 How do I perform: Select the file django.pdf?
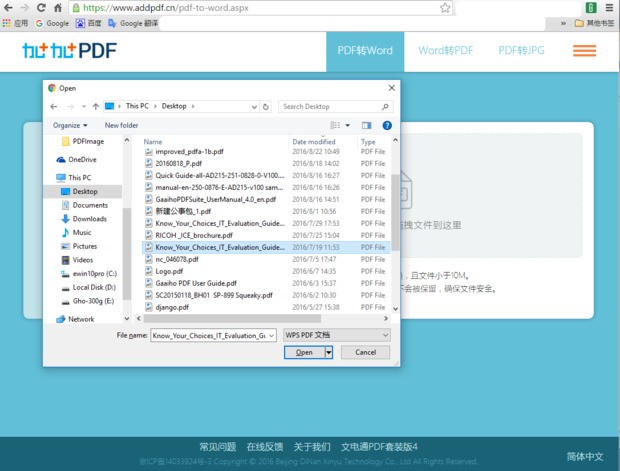tap(266, 307)
